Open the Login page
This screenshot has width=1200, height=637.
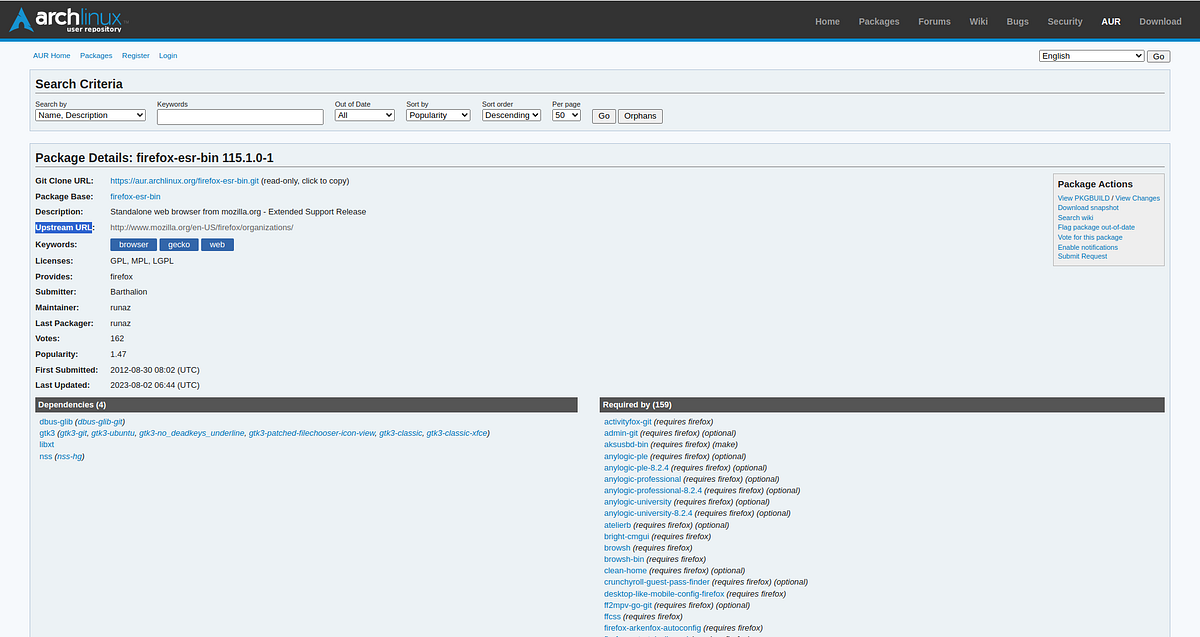tap(167, 55)
